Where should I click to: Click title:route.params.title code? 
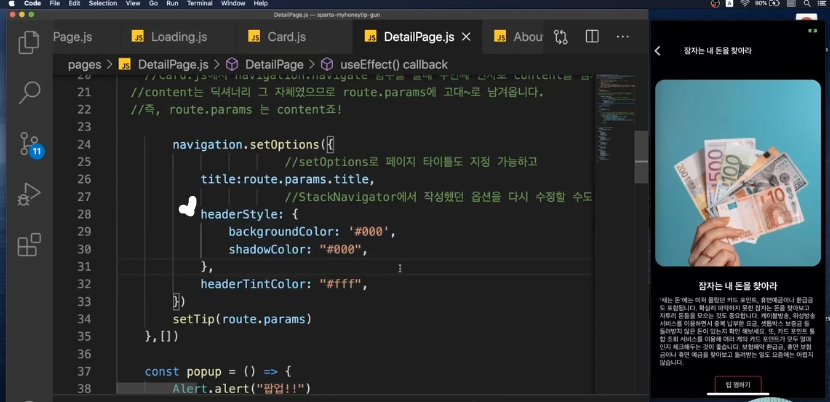(x=287, y=180)
